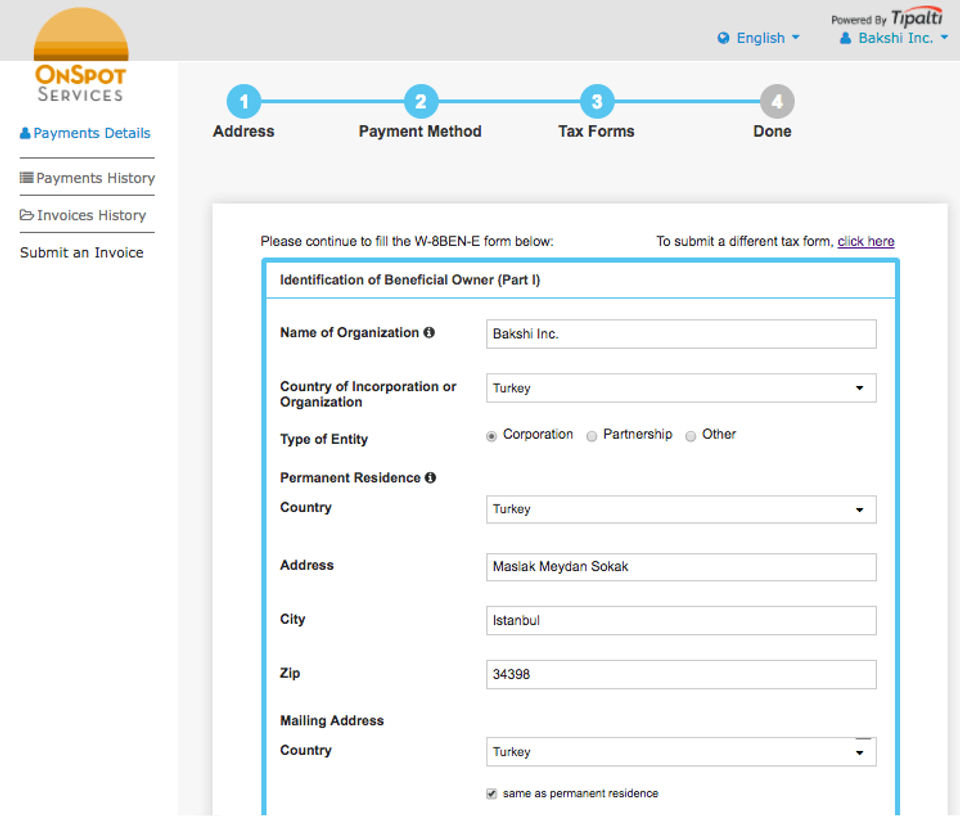
Task: Click the Address step label
Action: click(x=244, y=131)
